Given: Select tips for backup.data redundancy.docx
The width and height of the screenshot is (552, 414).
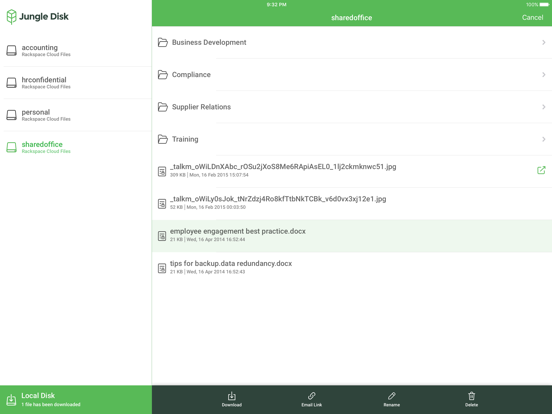Looking at the screenshot, I should click(352, 268).
